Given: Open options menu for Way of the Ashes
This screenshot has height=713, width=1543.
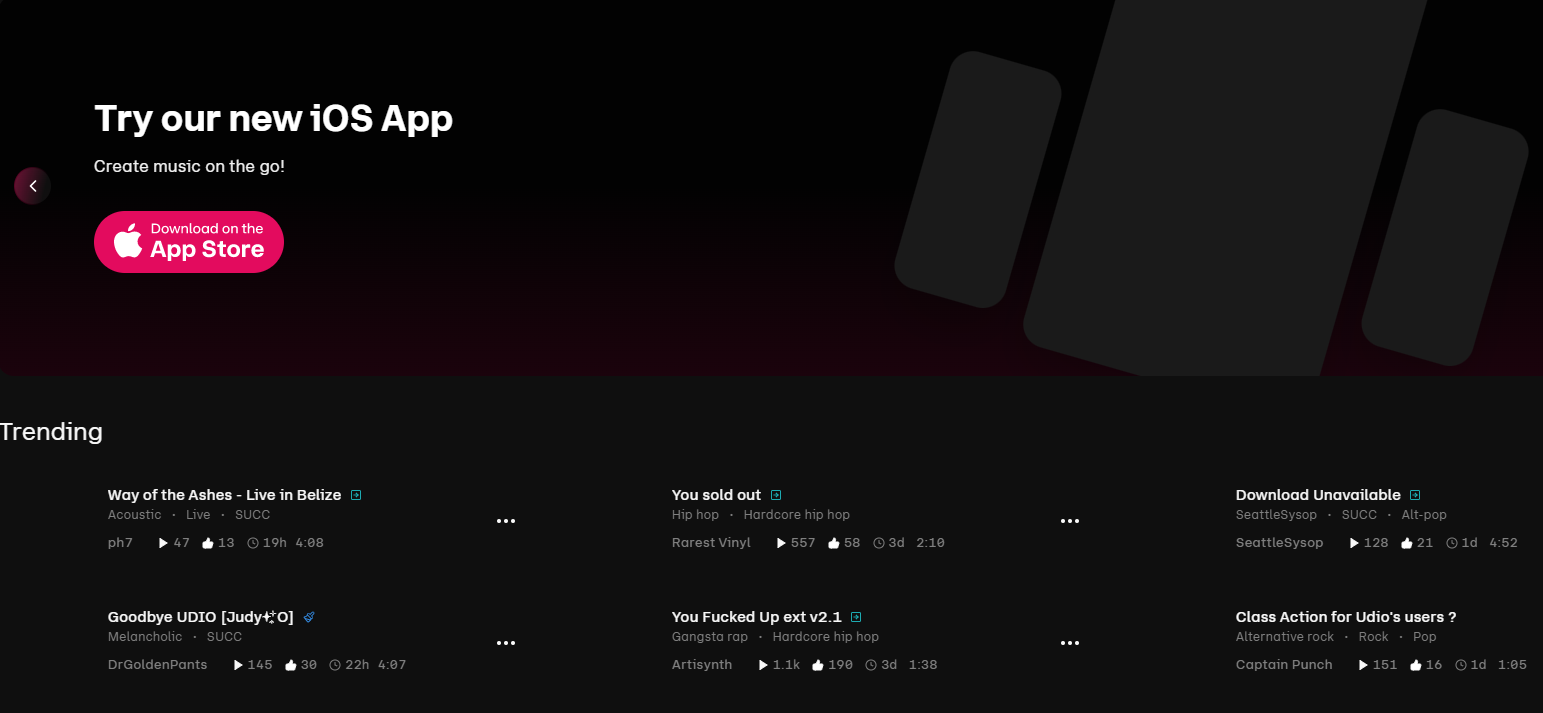Looking at the screenshot, I should 506,521.
